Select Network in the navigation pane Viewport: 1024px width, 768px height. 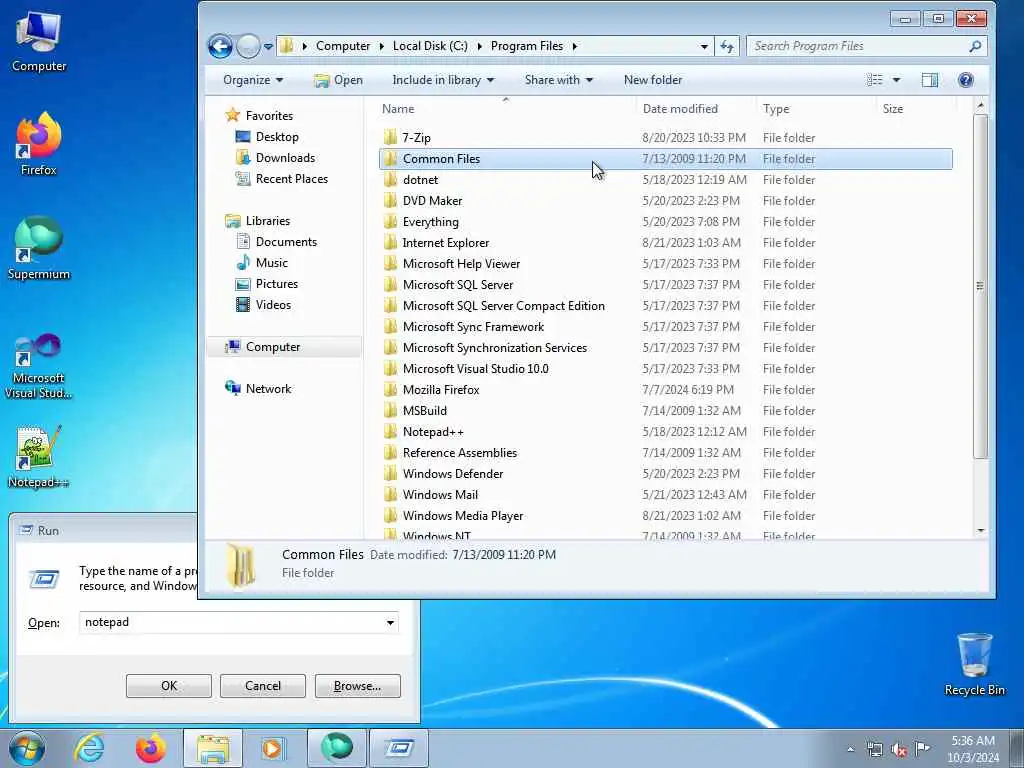pos(268,389)
